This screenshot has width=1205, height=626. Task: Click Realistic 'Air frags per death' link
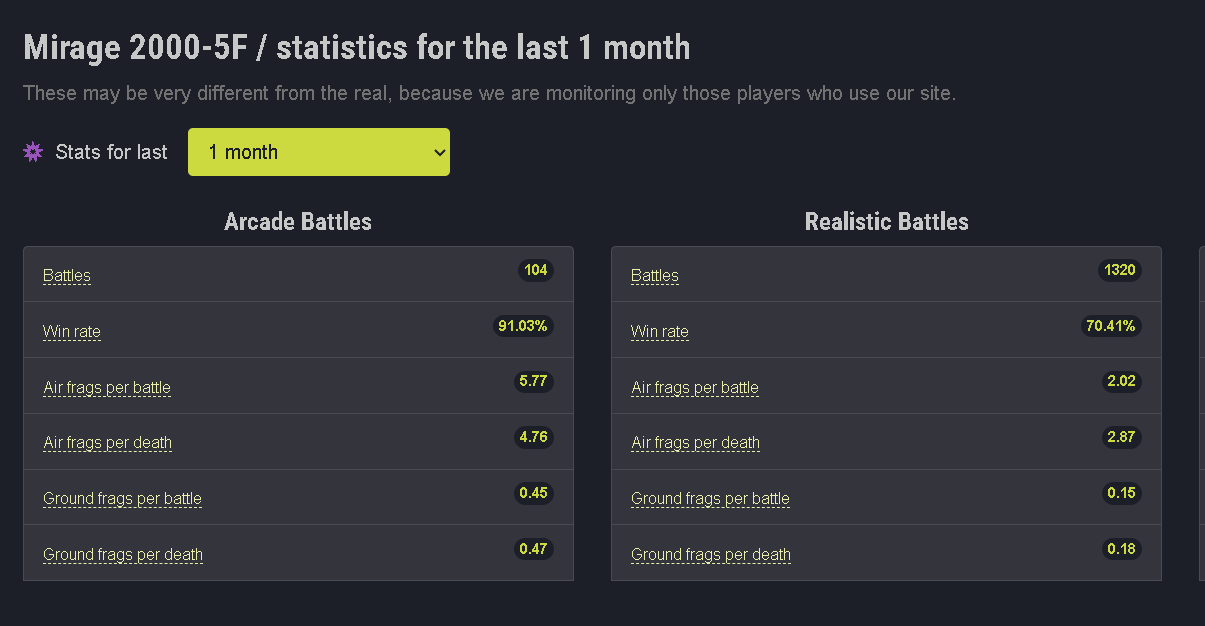click(695, 443)
